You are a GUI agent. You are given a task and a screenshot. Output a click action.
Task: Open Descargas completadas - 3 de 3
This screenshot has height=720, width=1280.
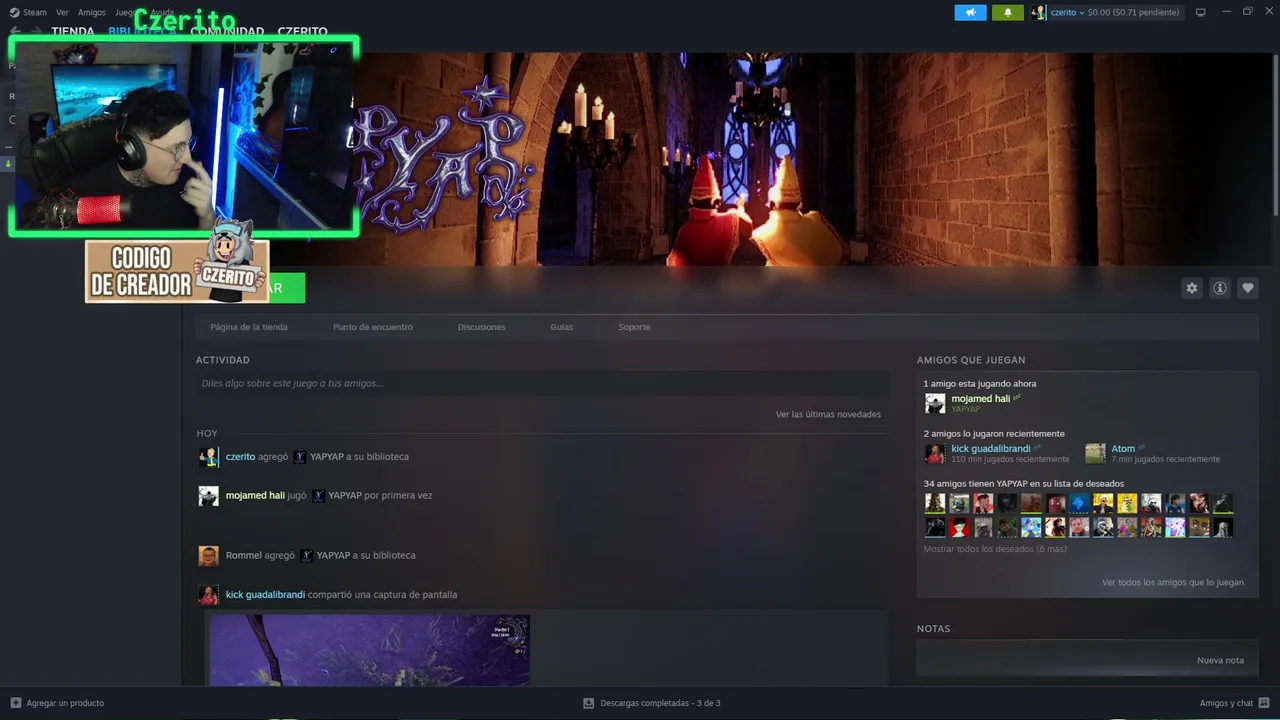coord(660,703)
